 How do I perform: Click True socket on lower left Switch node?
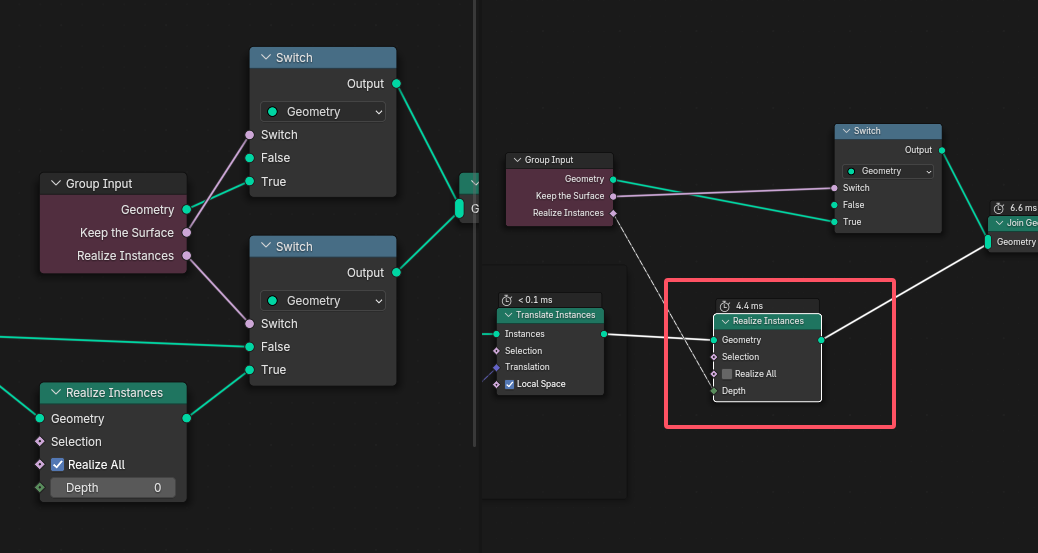click(250, 370)
